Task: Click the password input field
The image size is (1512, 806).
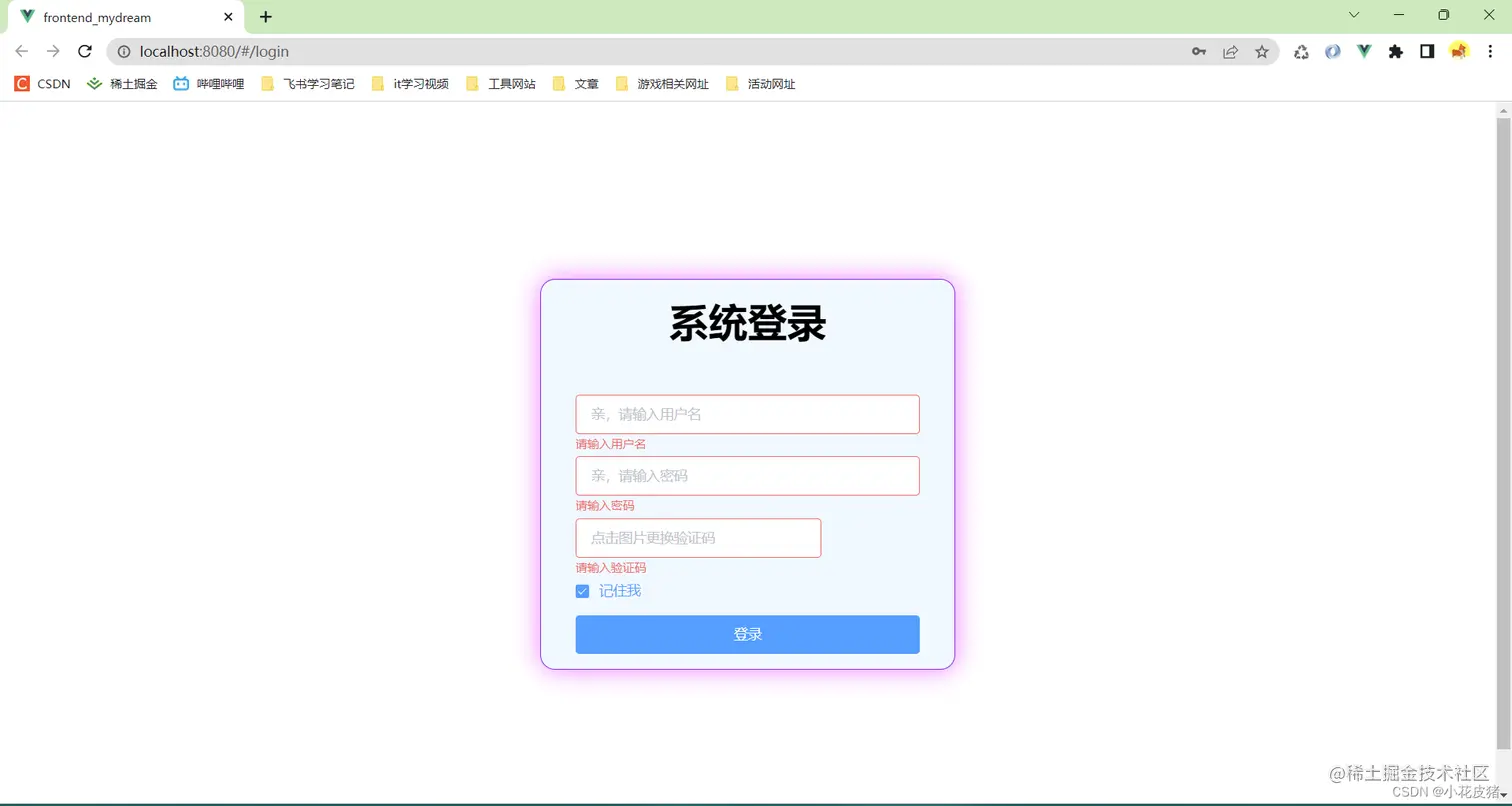Action: pos(747,476)
